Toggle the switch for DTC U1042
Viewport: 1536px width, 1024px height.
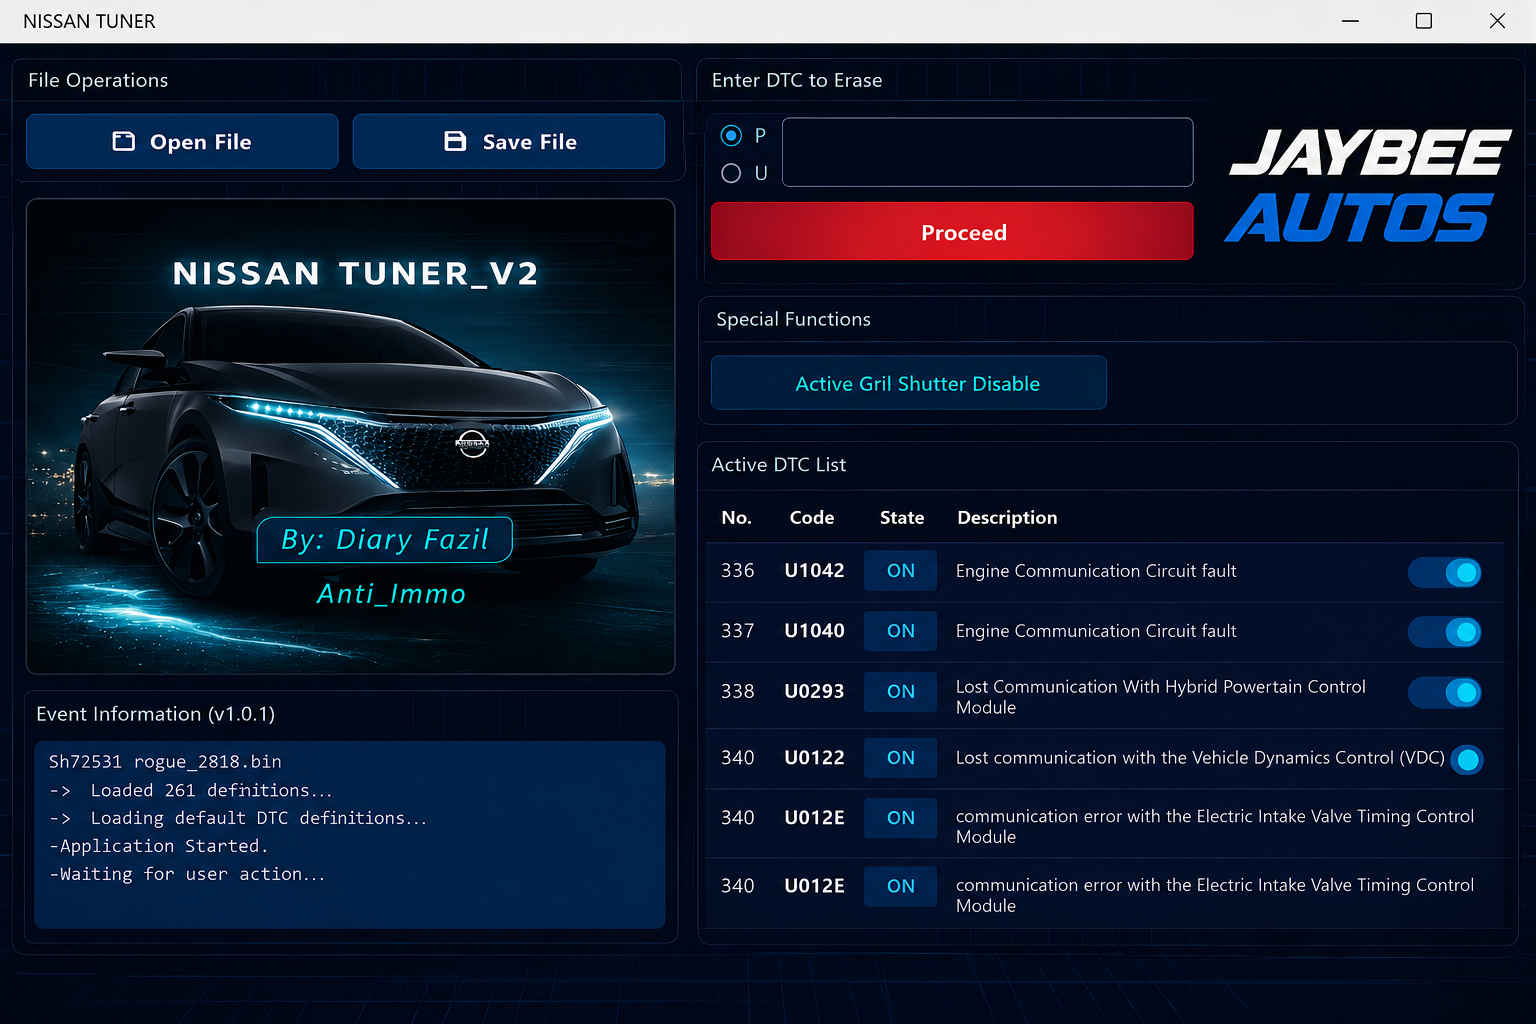(1444, 572)
